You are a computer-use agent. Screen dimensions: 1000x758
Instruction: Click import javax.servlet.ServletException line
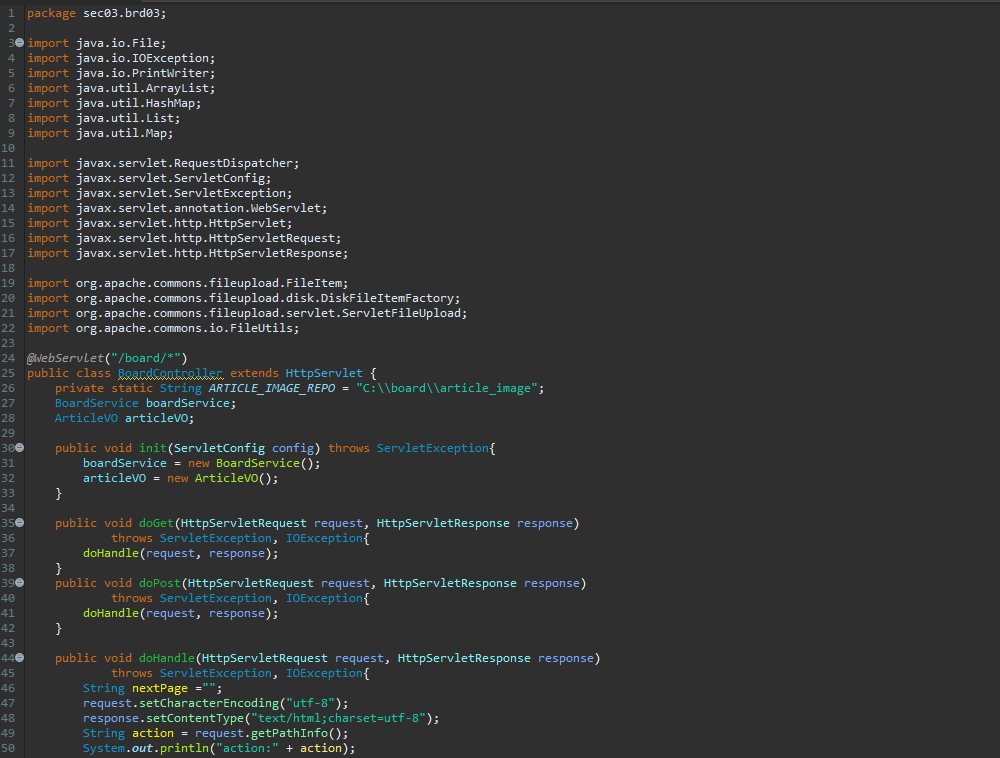[x=159, y=193]
